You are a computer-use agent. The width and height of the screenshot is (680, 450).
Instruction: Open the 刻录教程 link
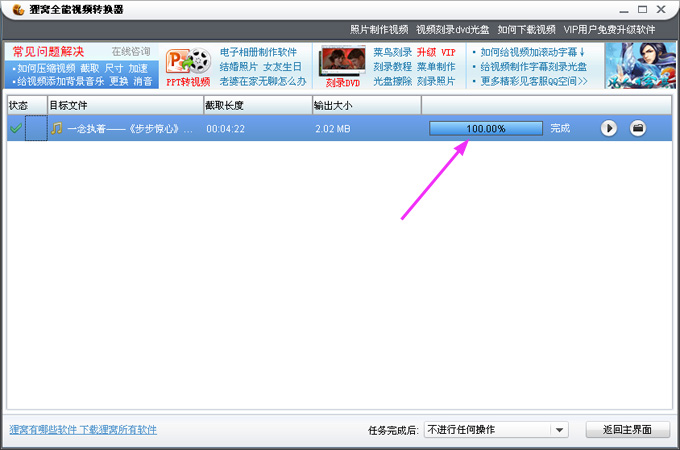[x=392, y=67]
